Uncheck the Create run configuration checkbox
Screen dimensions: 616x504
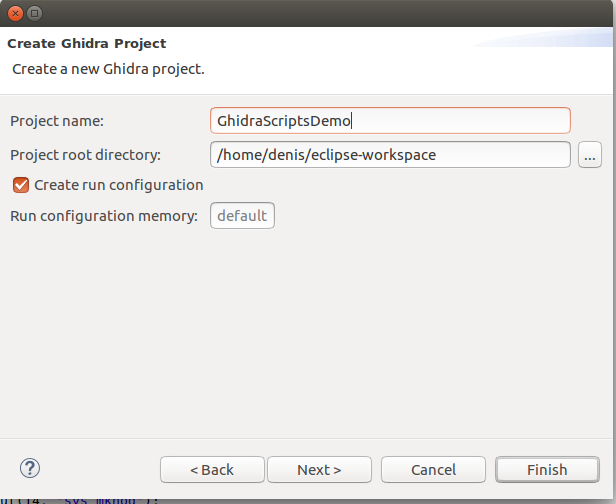(20, 185)
